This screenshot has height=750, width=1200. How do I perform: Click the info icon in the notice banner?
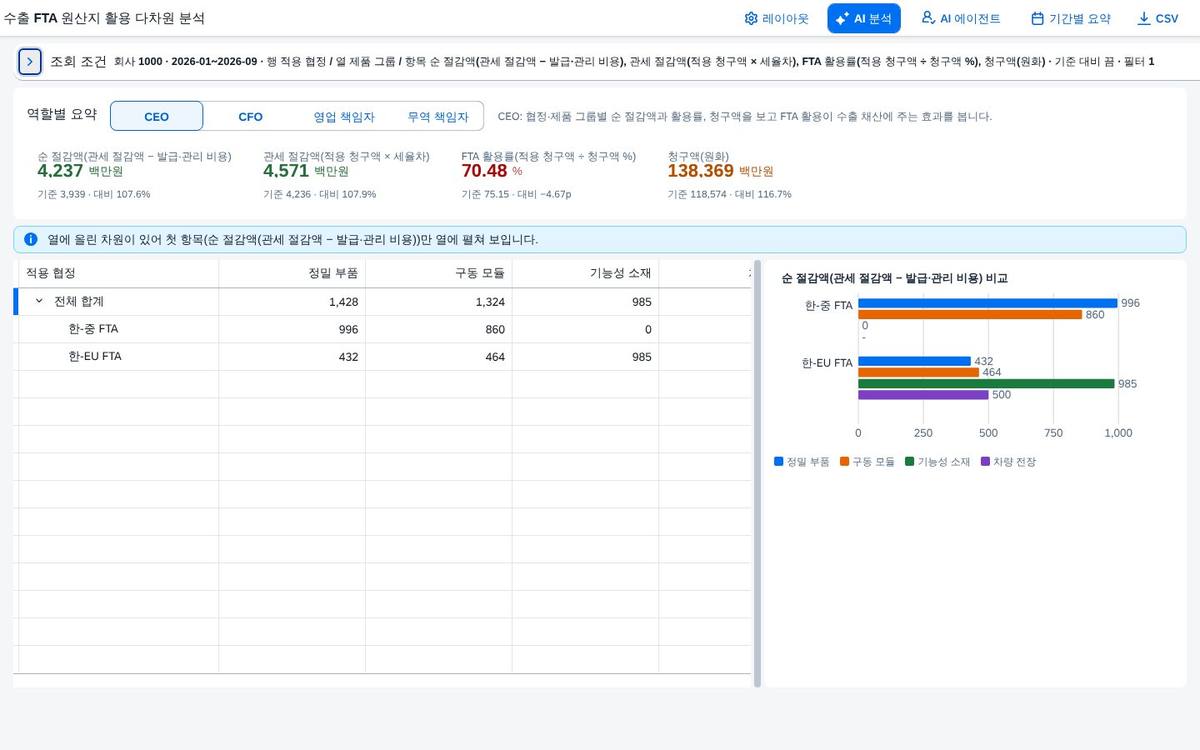(x=31, y=240)
